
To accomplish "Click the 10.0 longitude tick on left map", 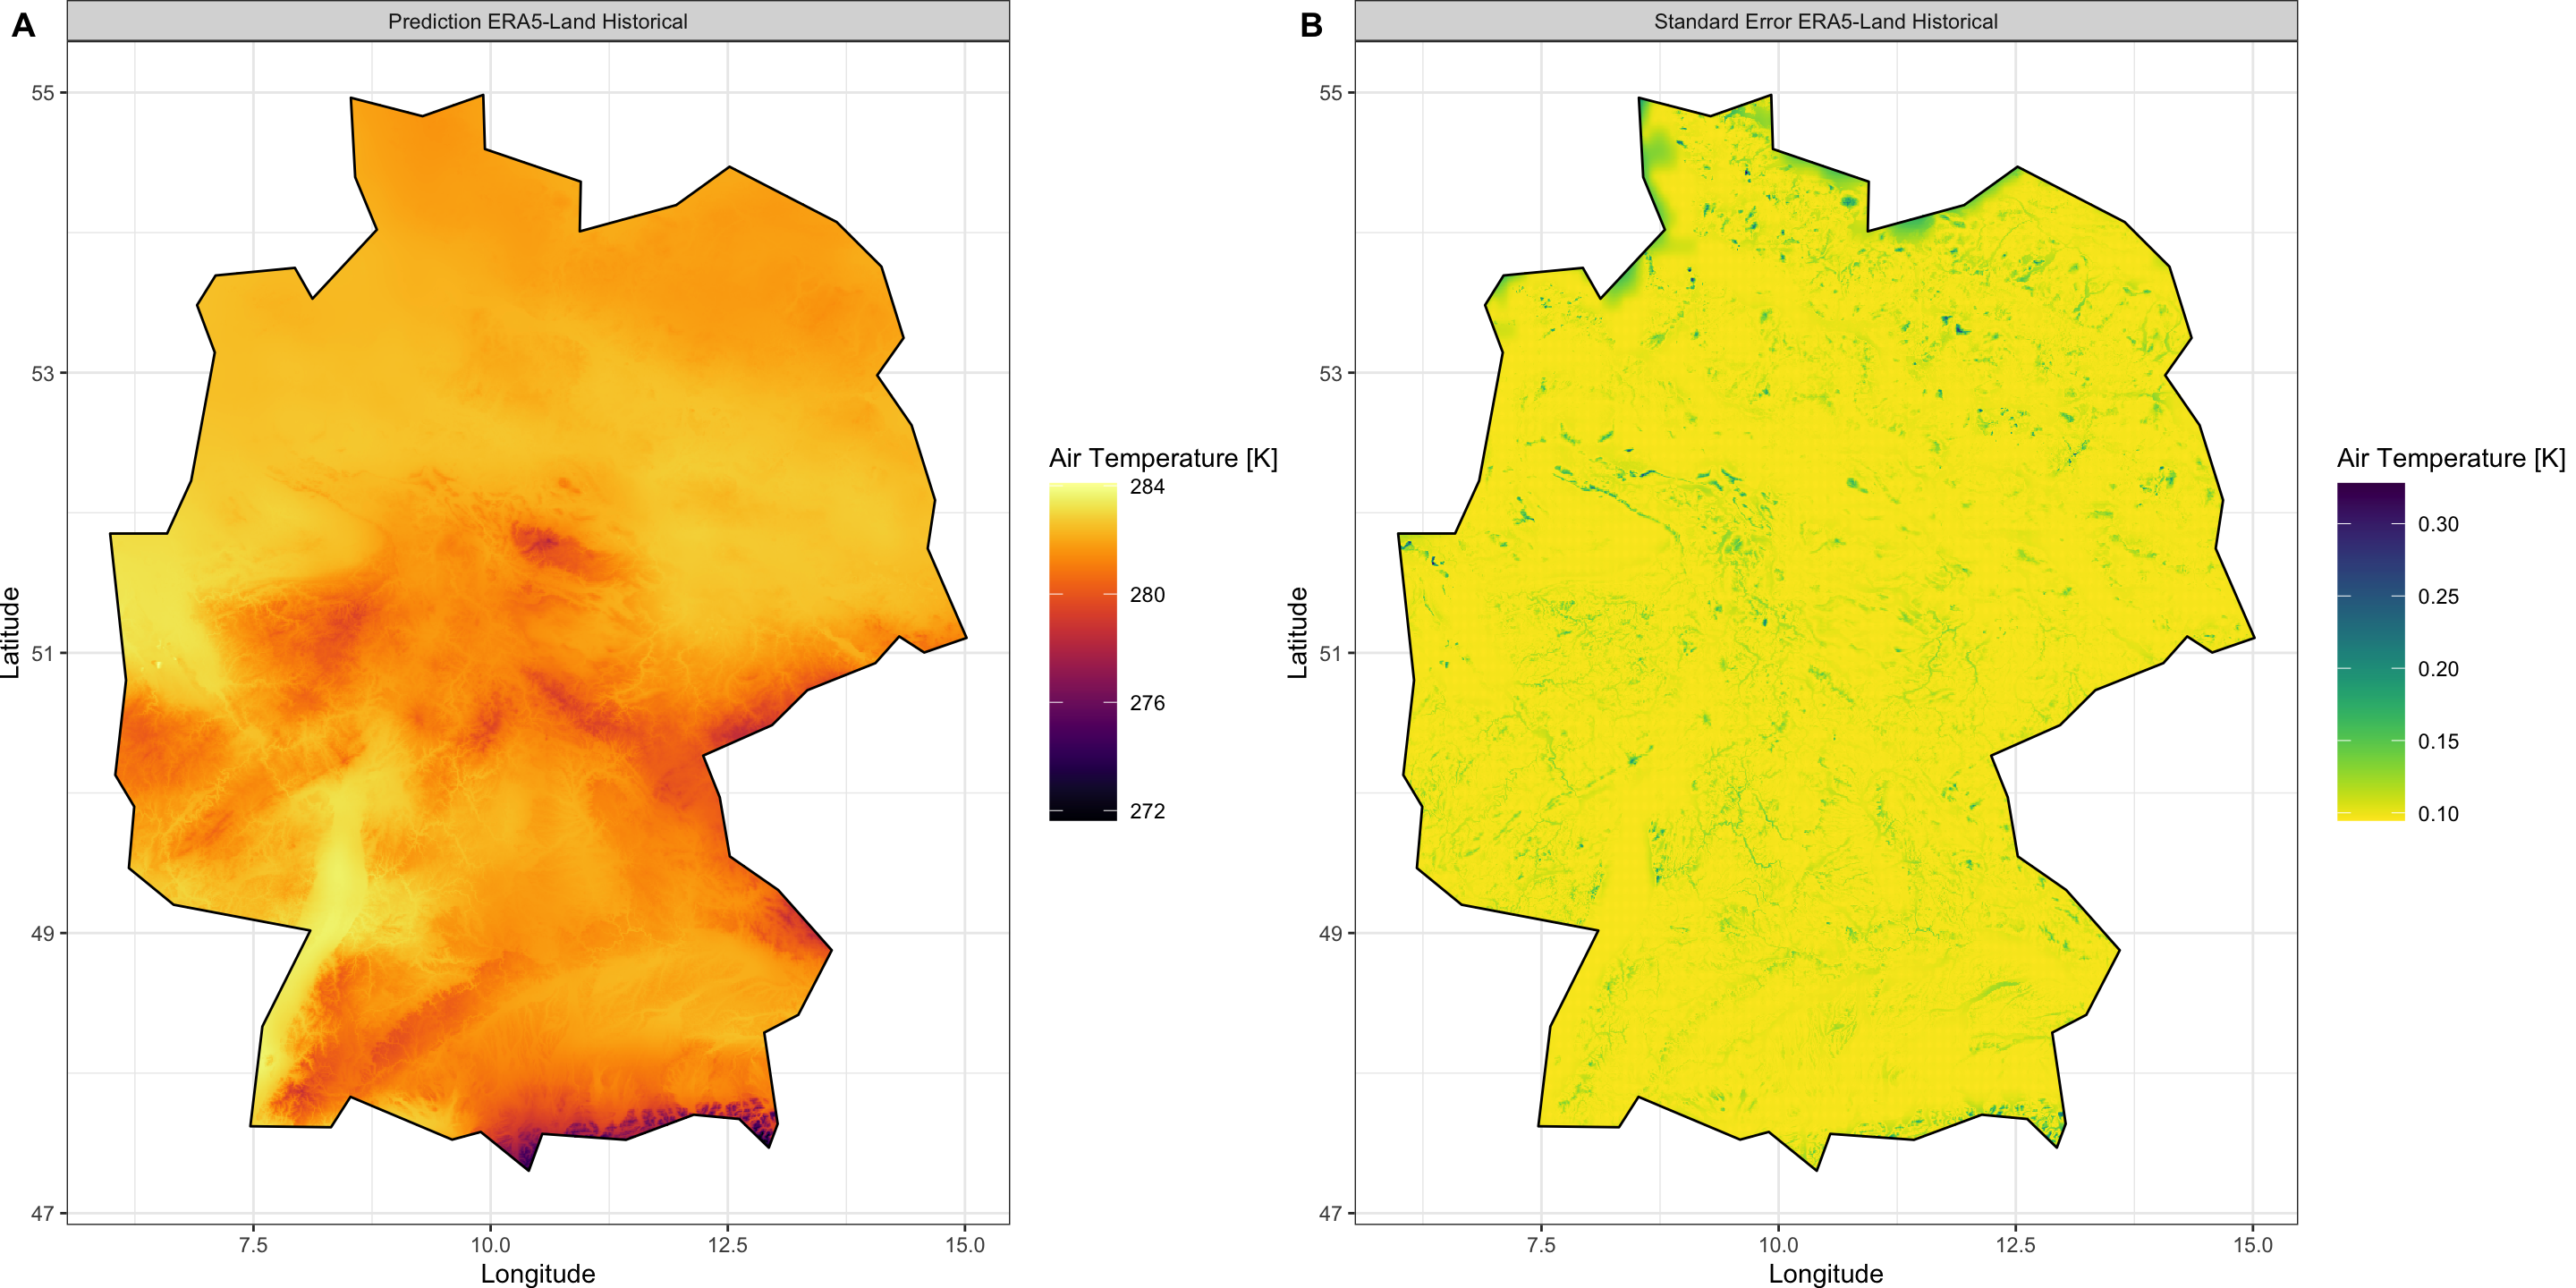I will [490, 1245].
